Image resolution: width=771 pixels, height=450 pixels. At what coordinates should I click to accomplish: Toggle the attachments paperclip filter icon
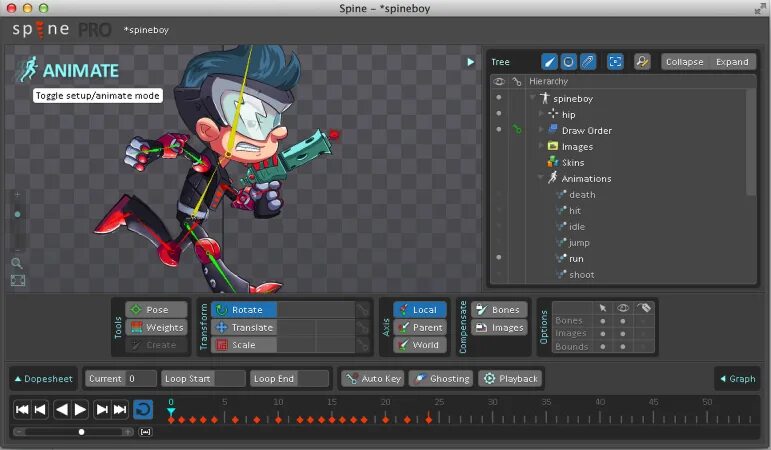[588, 62]
